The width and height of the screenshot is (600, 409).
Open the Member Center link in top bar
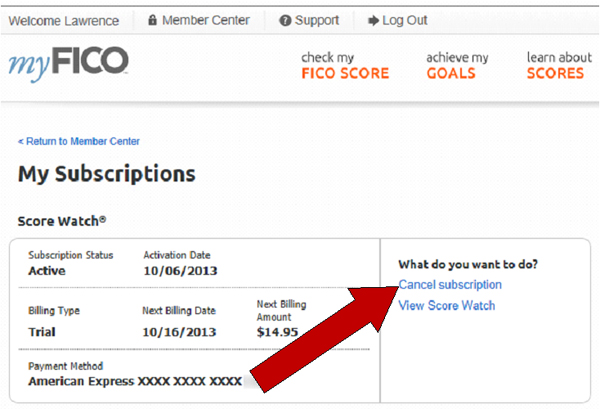(206, 20)
